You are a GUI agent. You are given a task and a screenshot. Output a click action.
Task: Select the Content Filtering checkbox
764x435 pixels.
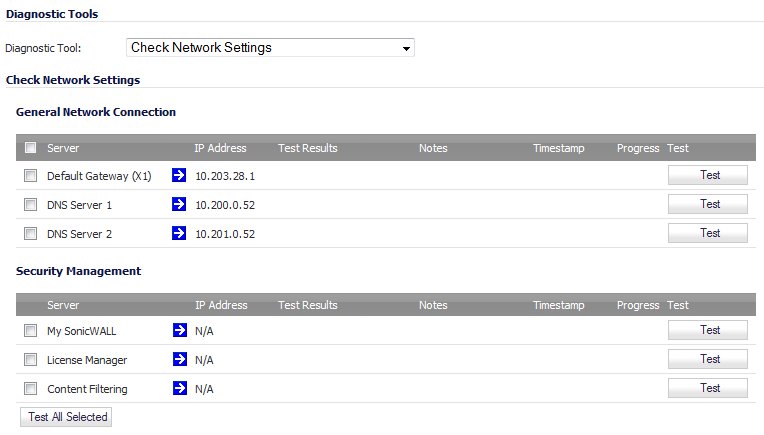coord(30,389)
